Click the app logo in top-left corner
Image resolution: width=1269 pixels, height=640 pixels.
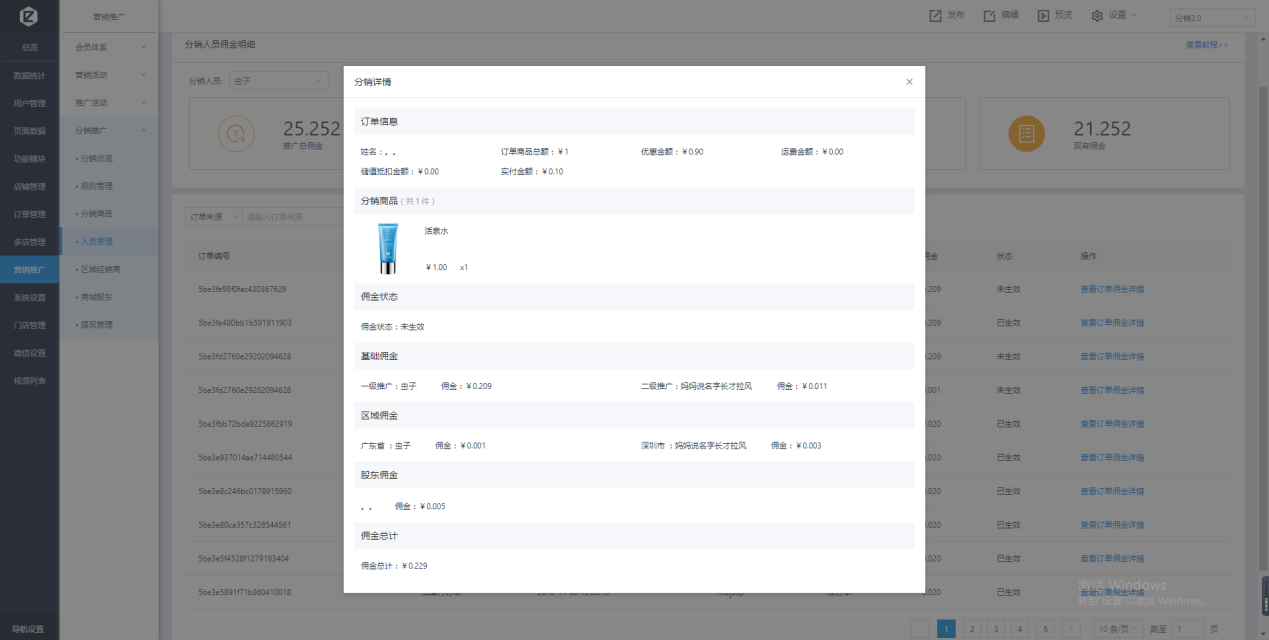(29, 17)
